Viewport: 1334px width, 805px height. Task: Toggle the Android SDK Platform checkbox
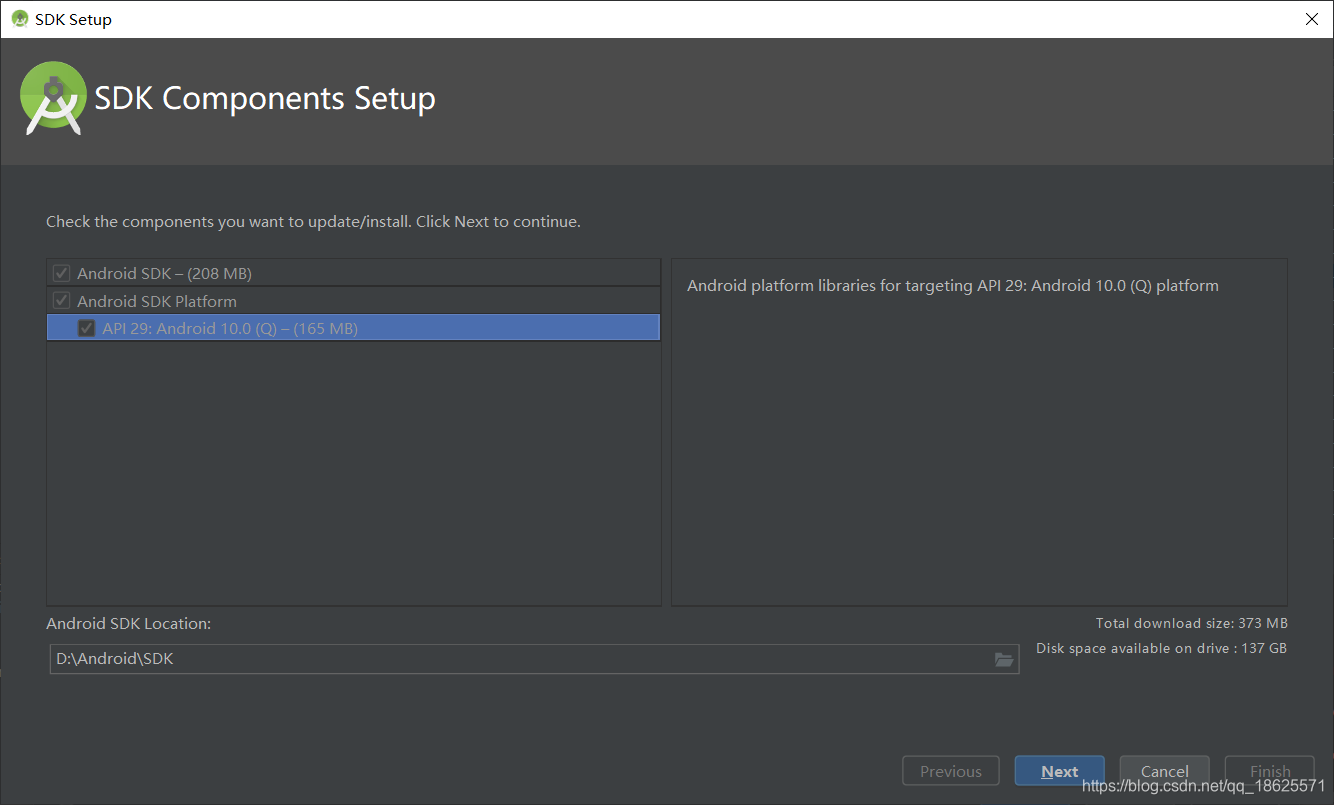click(x=62, y=301)
